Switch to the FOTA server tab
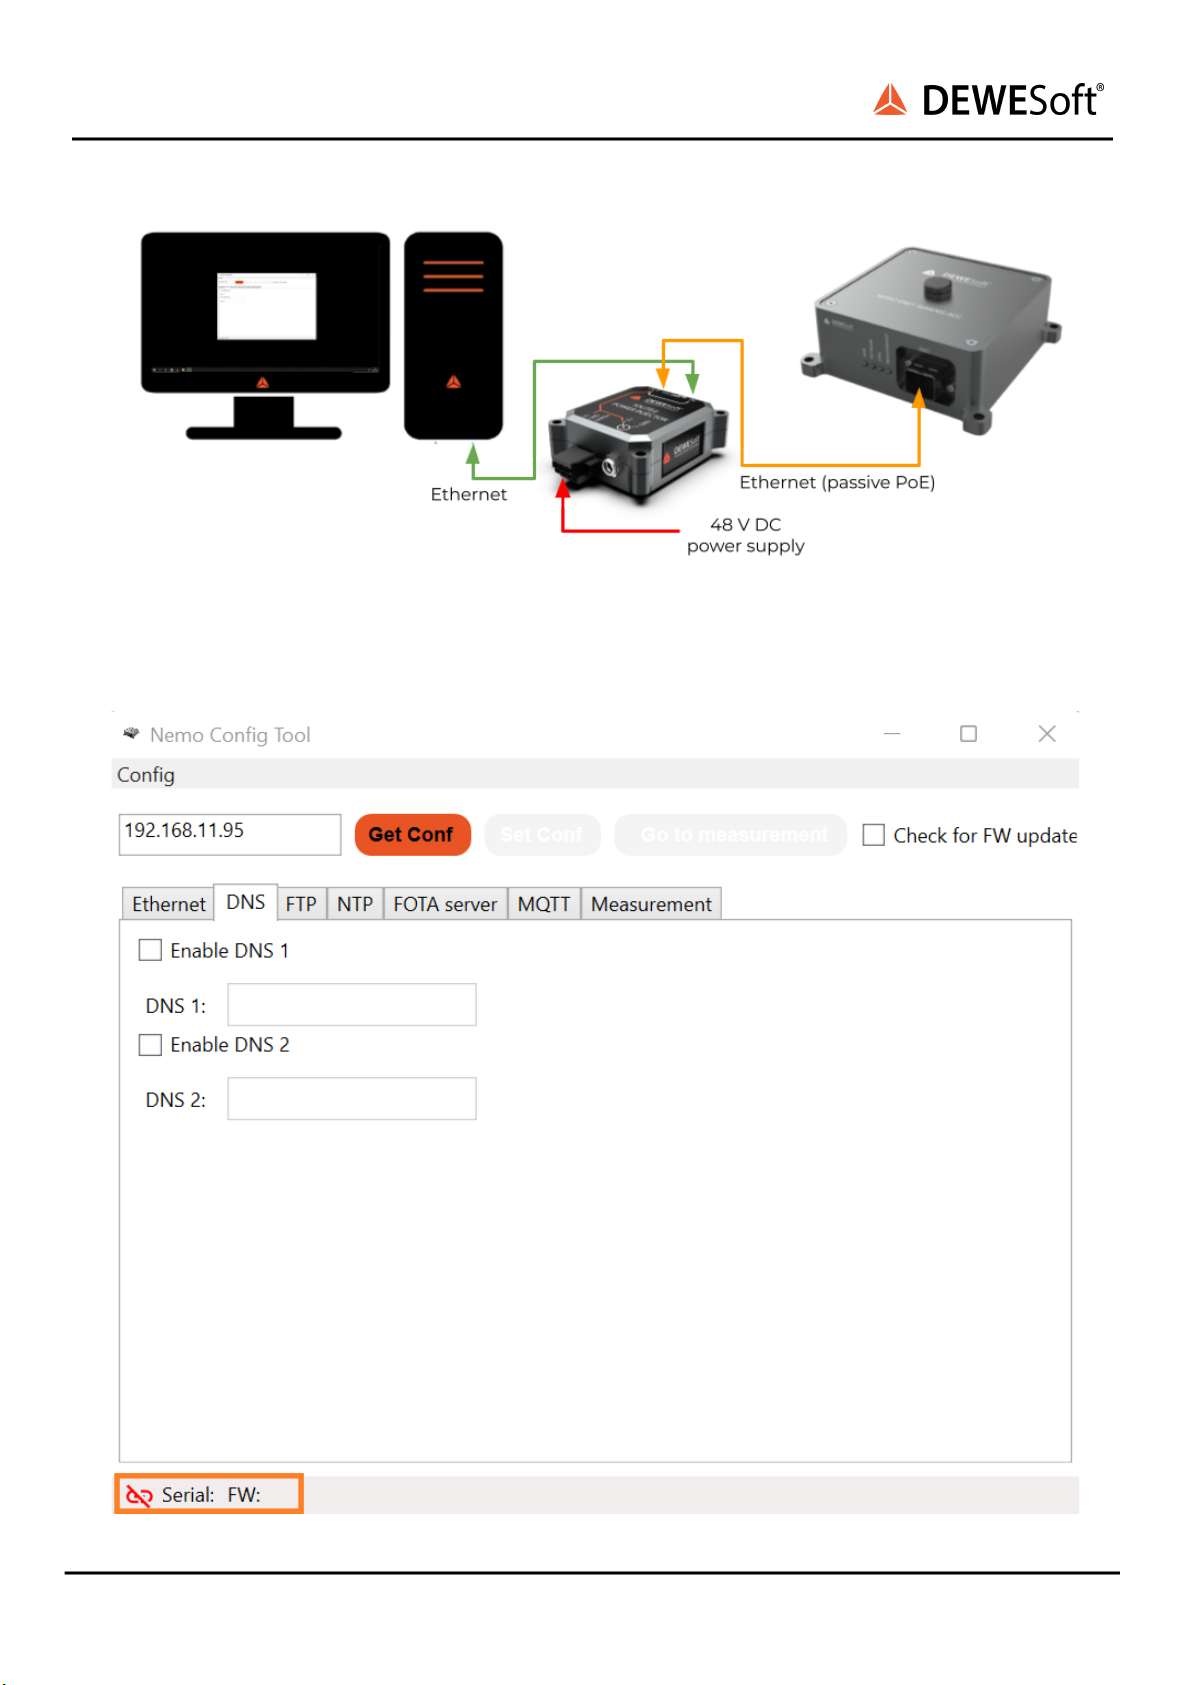1193x1685 pixels. [445, 904]
